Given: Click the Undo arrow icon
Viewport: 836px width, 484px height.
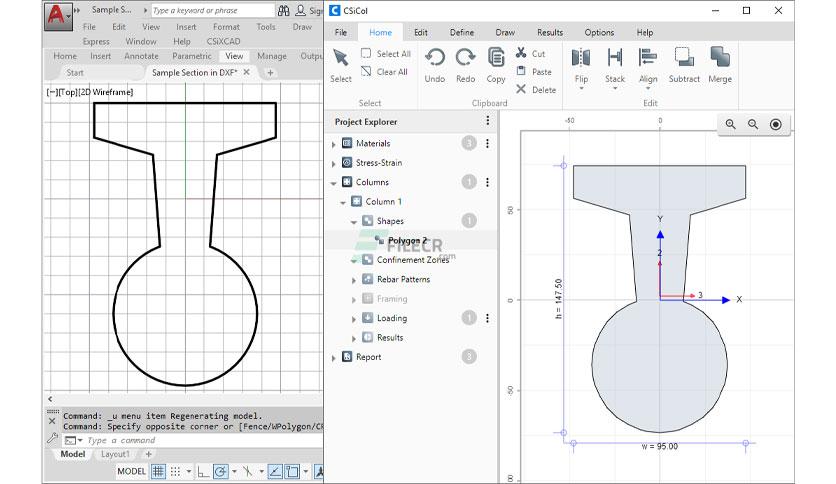Looking at the screenshot, I should (435, 58).
